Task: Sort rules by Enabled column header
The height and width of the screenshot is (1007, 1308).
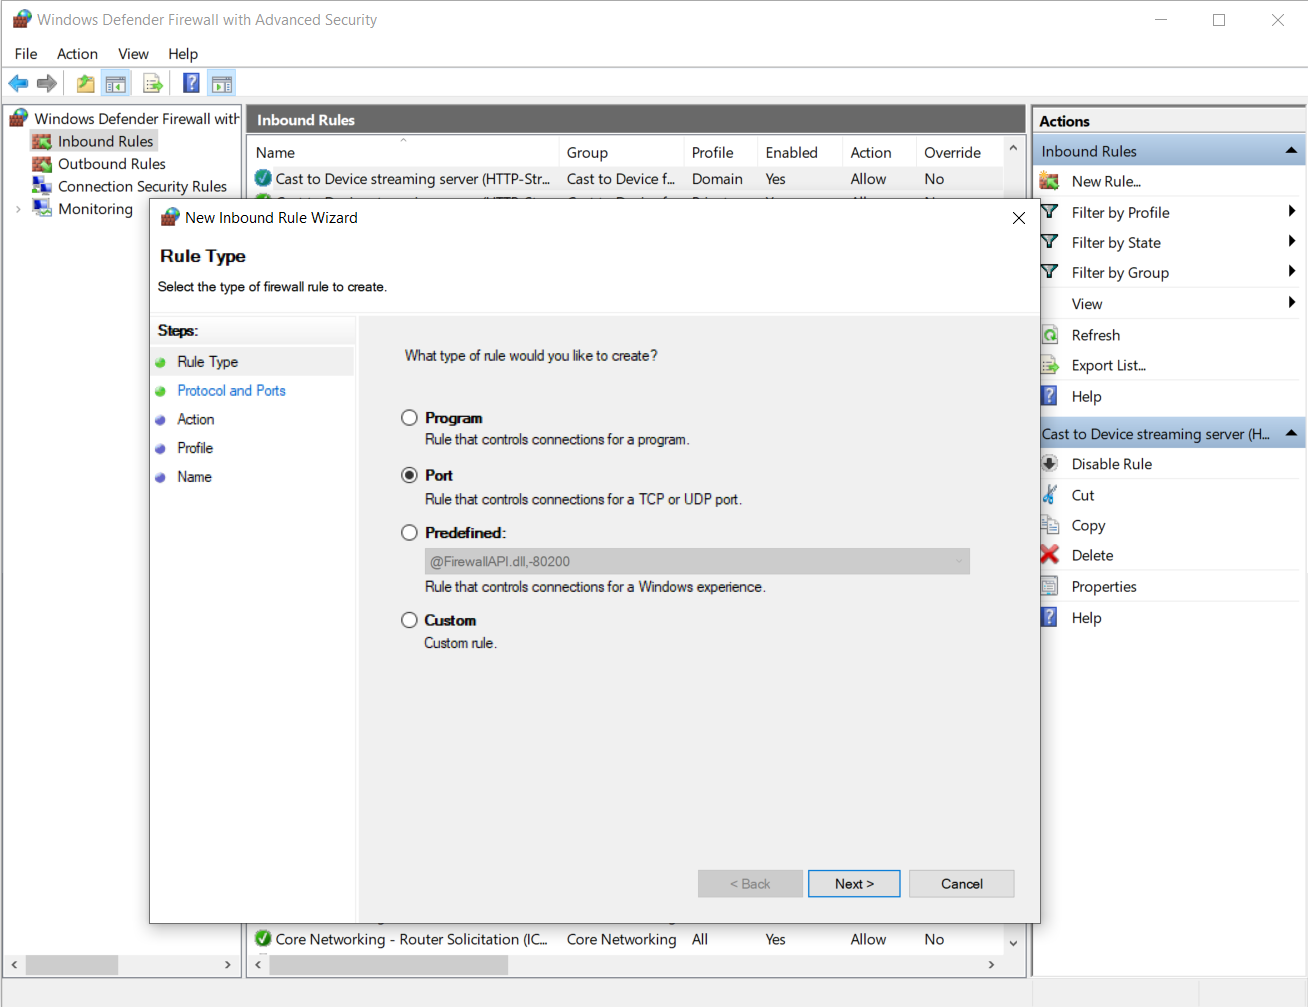Action: tap(800, 152)
